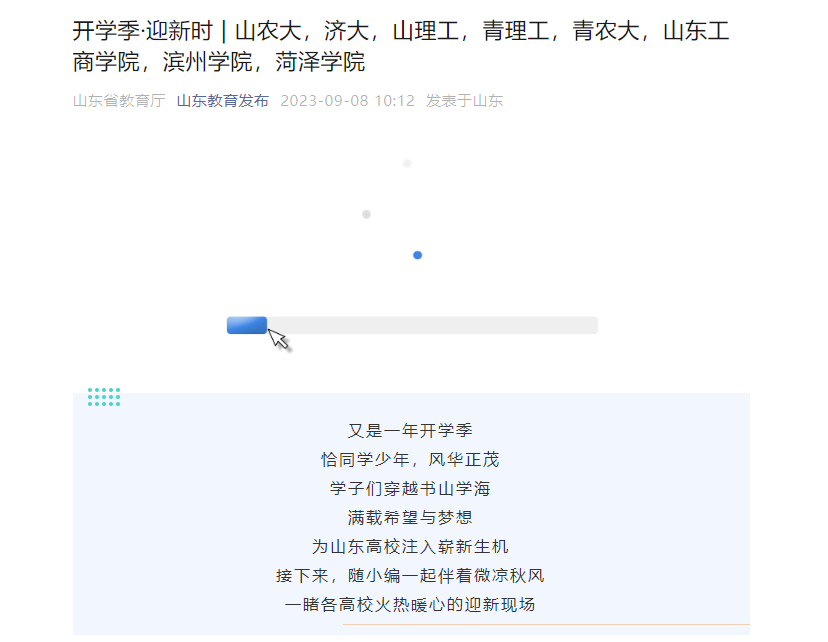
Task: Click the line 一睹各高校火热暖心的迎新现场
Action: [410, 605]
